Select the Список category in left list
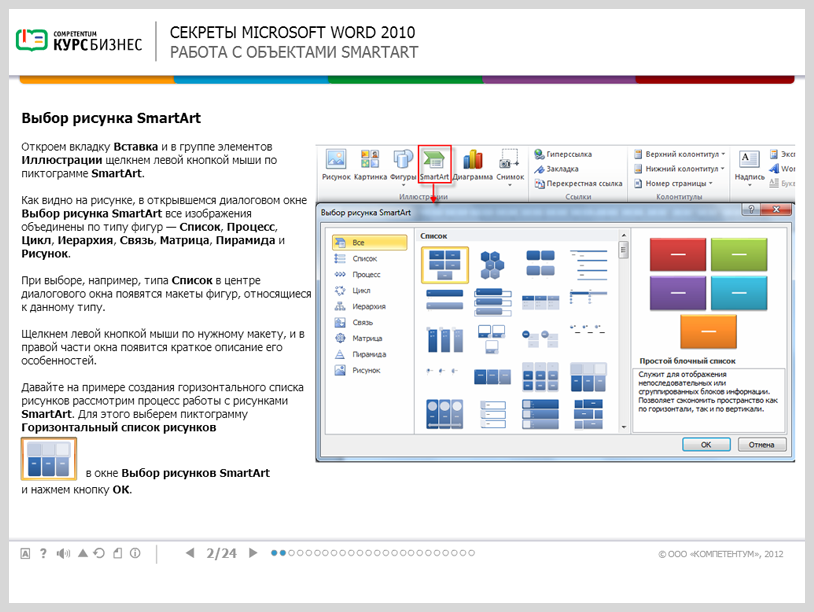Screen dimensions: 814x612 [370, 259]
